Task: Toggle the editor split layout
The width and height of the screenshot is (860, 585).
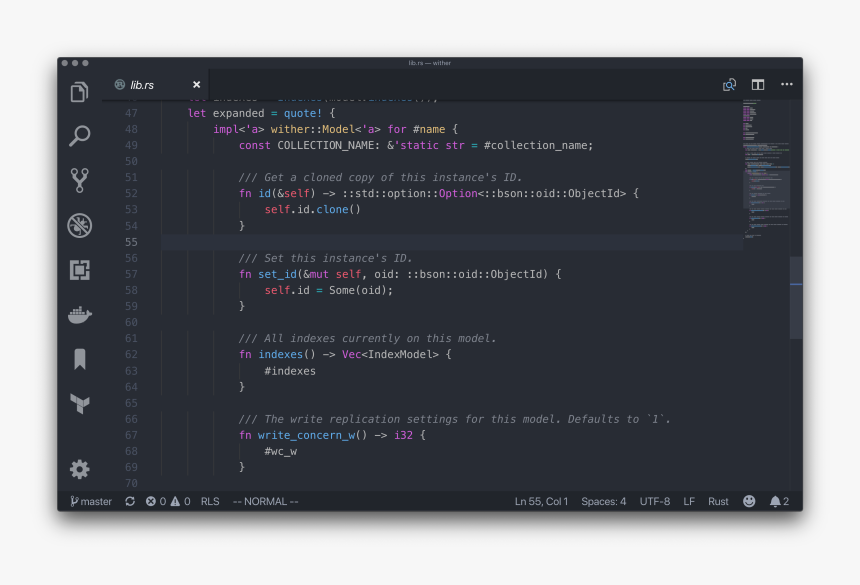Action: 757,84
